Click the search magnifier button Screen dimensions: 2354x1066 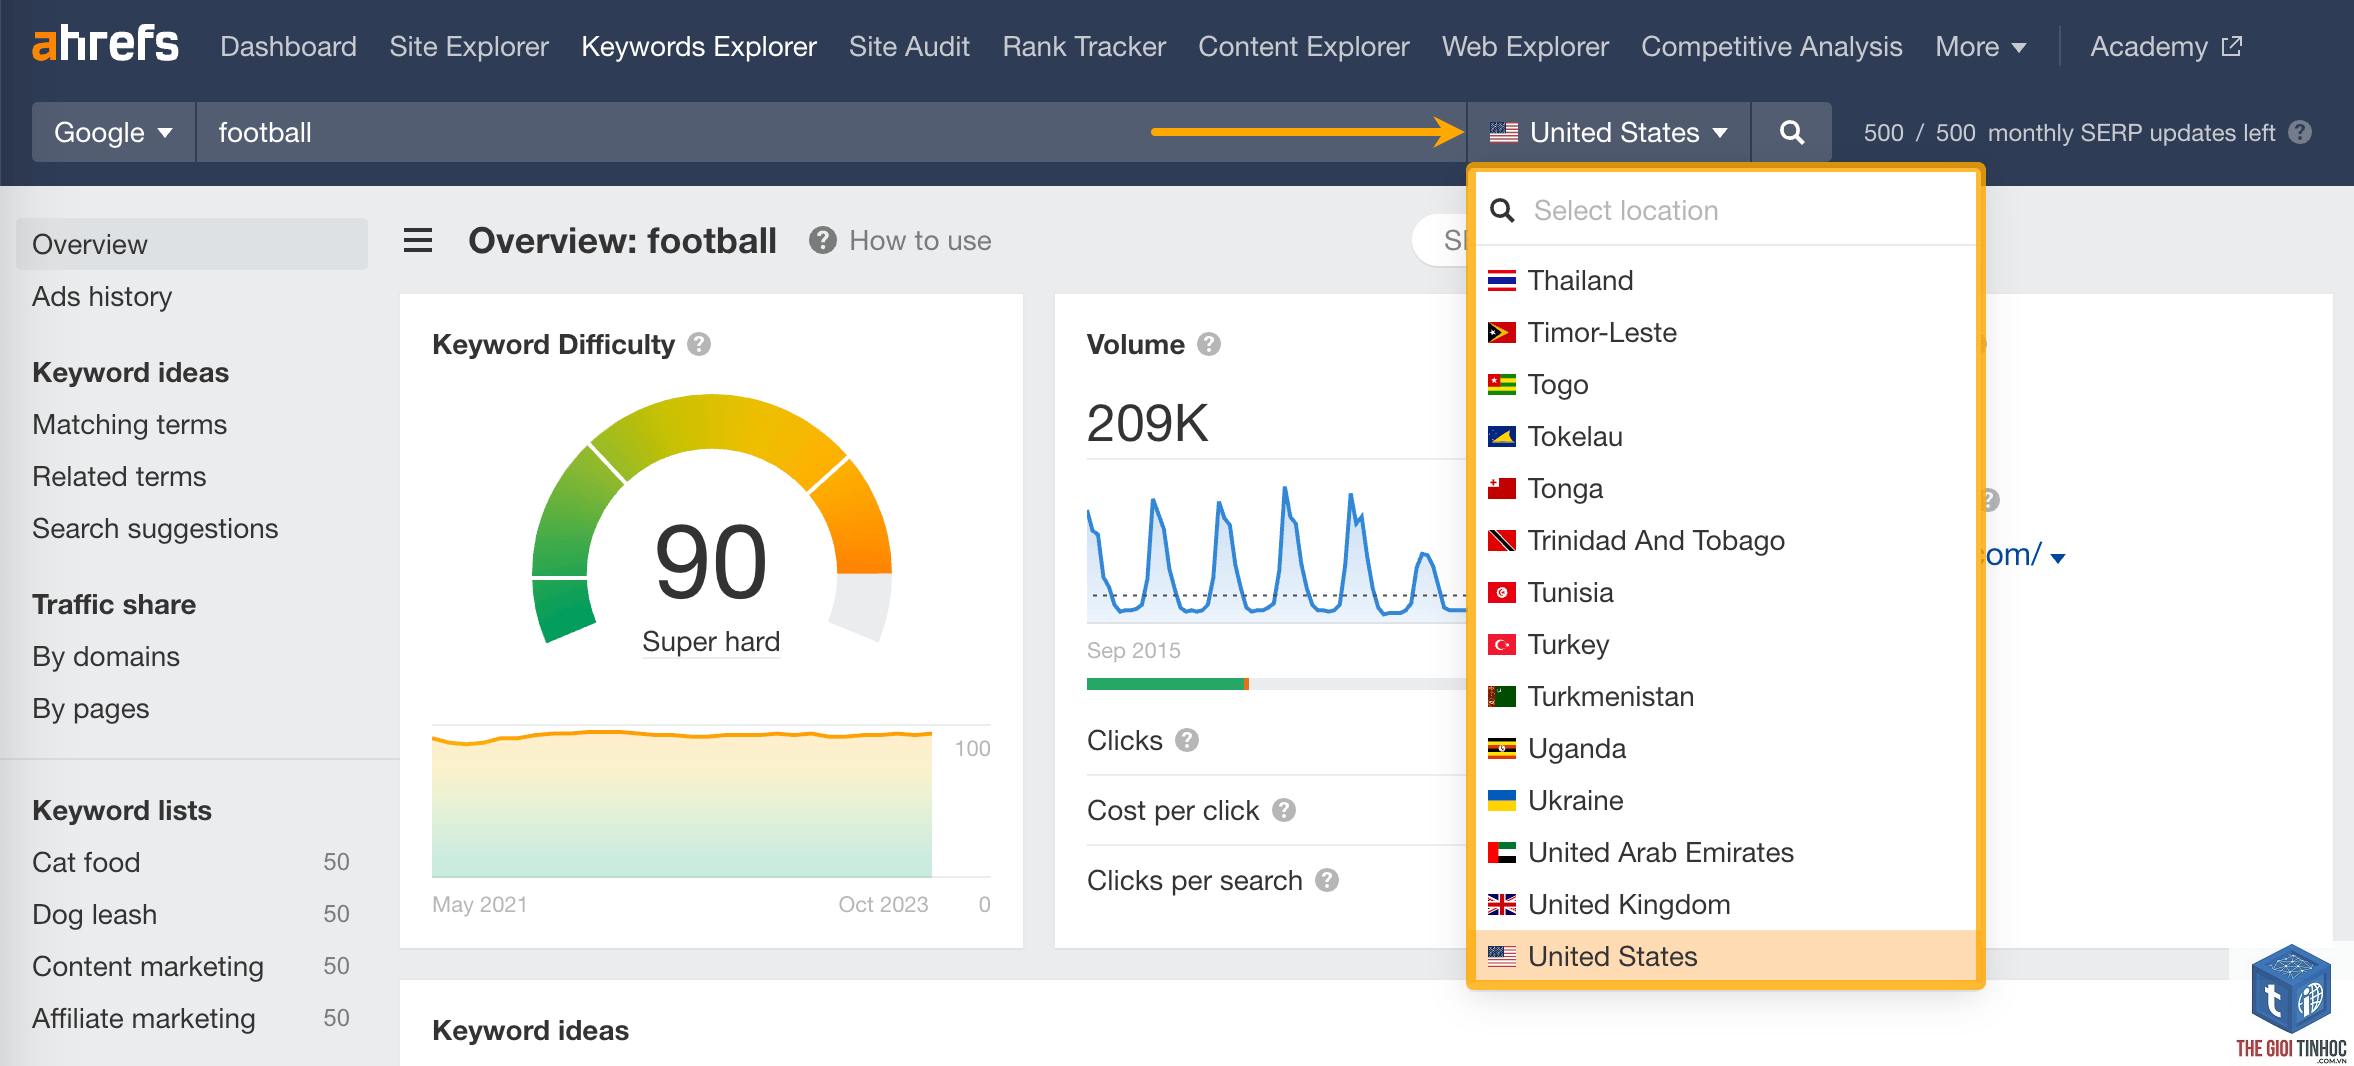(x=1792, y=132)
